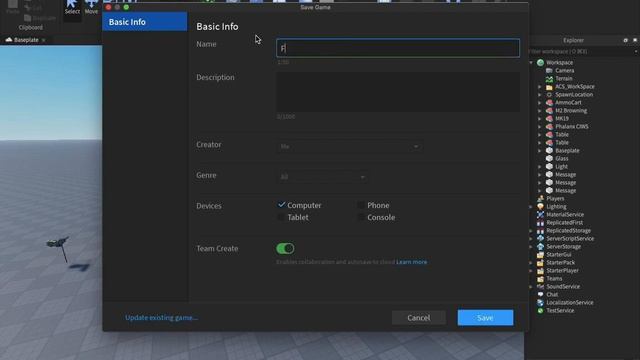Click the MaterialService icon
This screenshot has width=640, height=360.
pyautogui.click(x=540, y=214)
